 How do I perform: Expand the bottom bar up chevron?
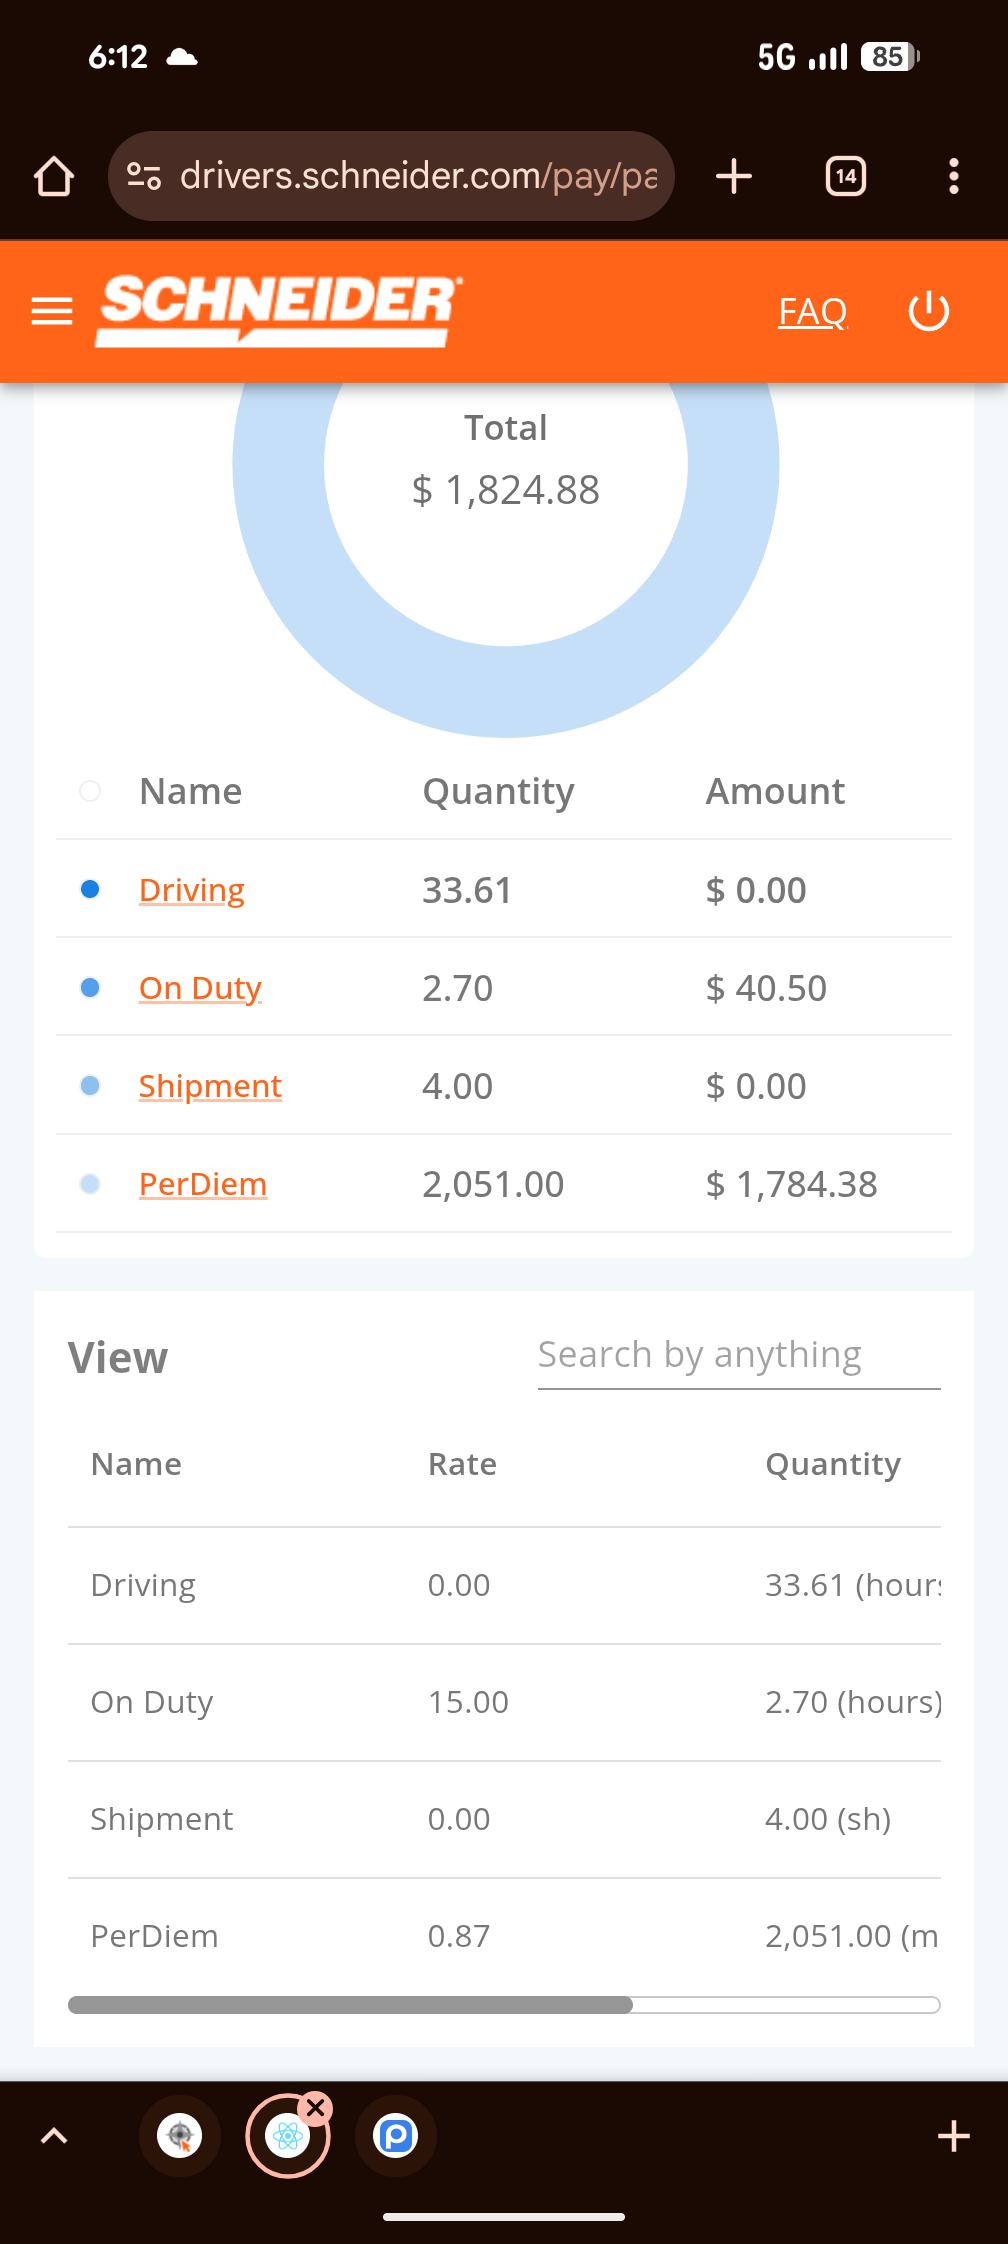click(54, 2136)
